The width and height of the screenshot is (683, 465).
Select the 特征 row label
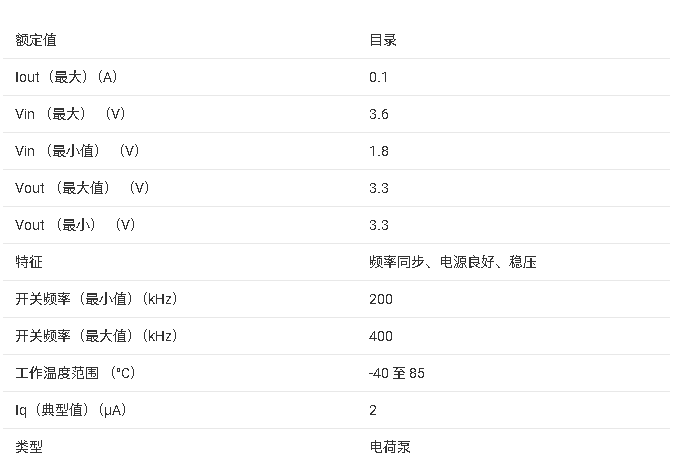[29, 262]
